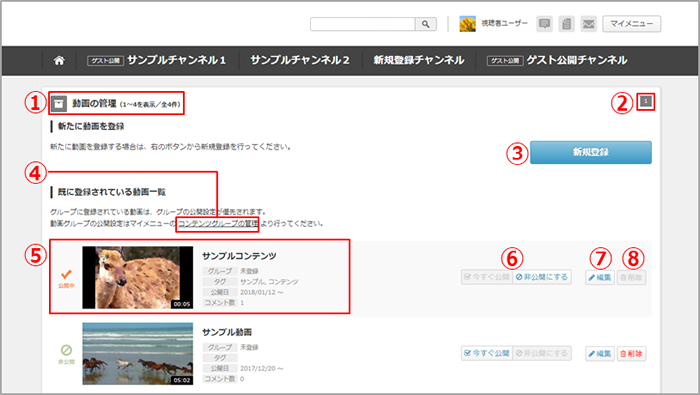Click the blue 新規登録 button
Screen dimensions: 700x395
coord(591,152)
